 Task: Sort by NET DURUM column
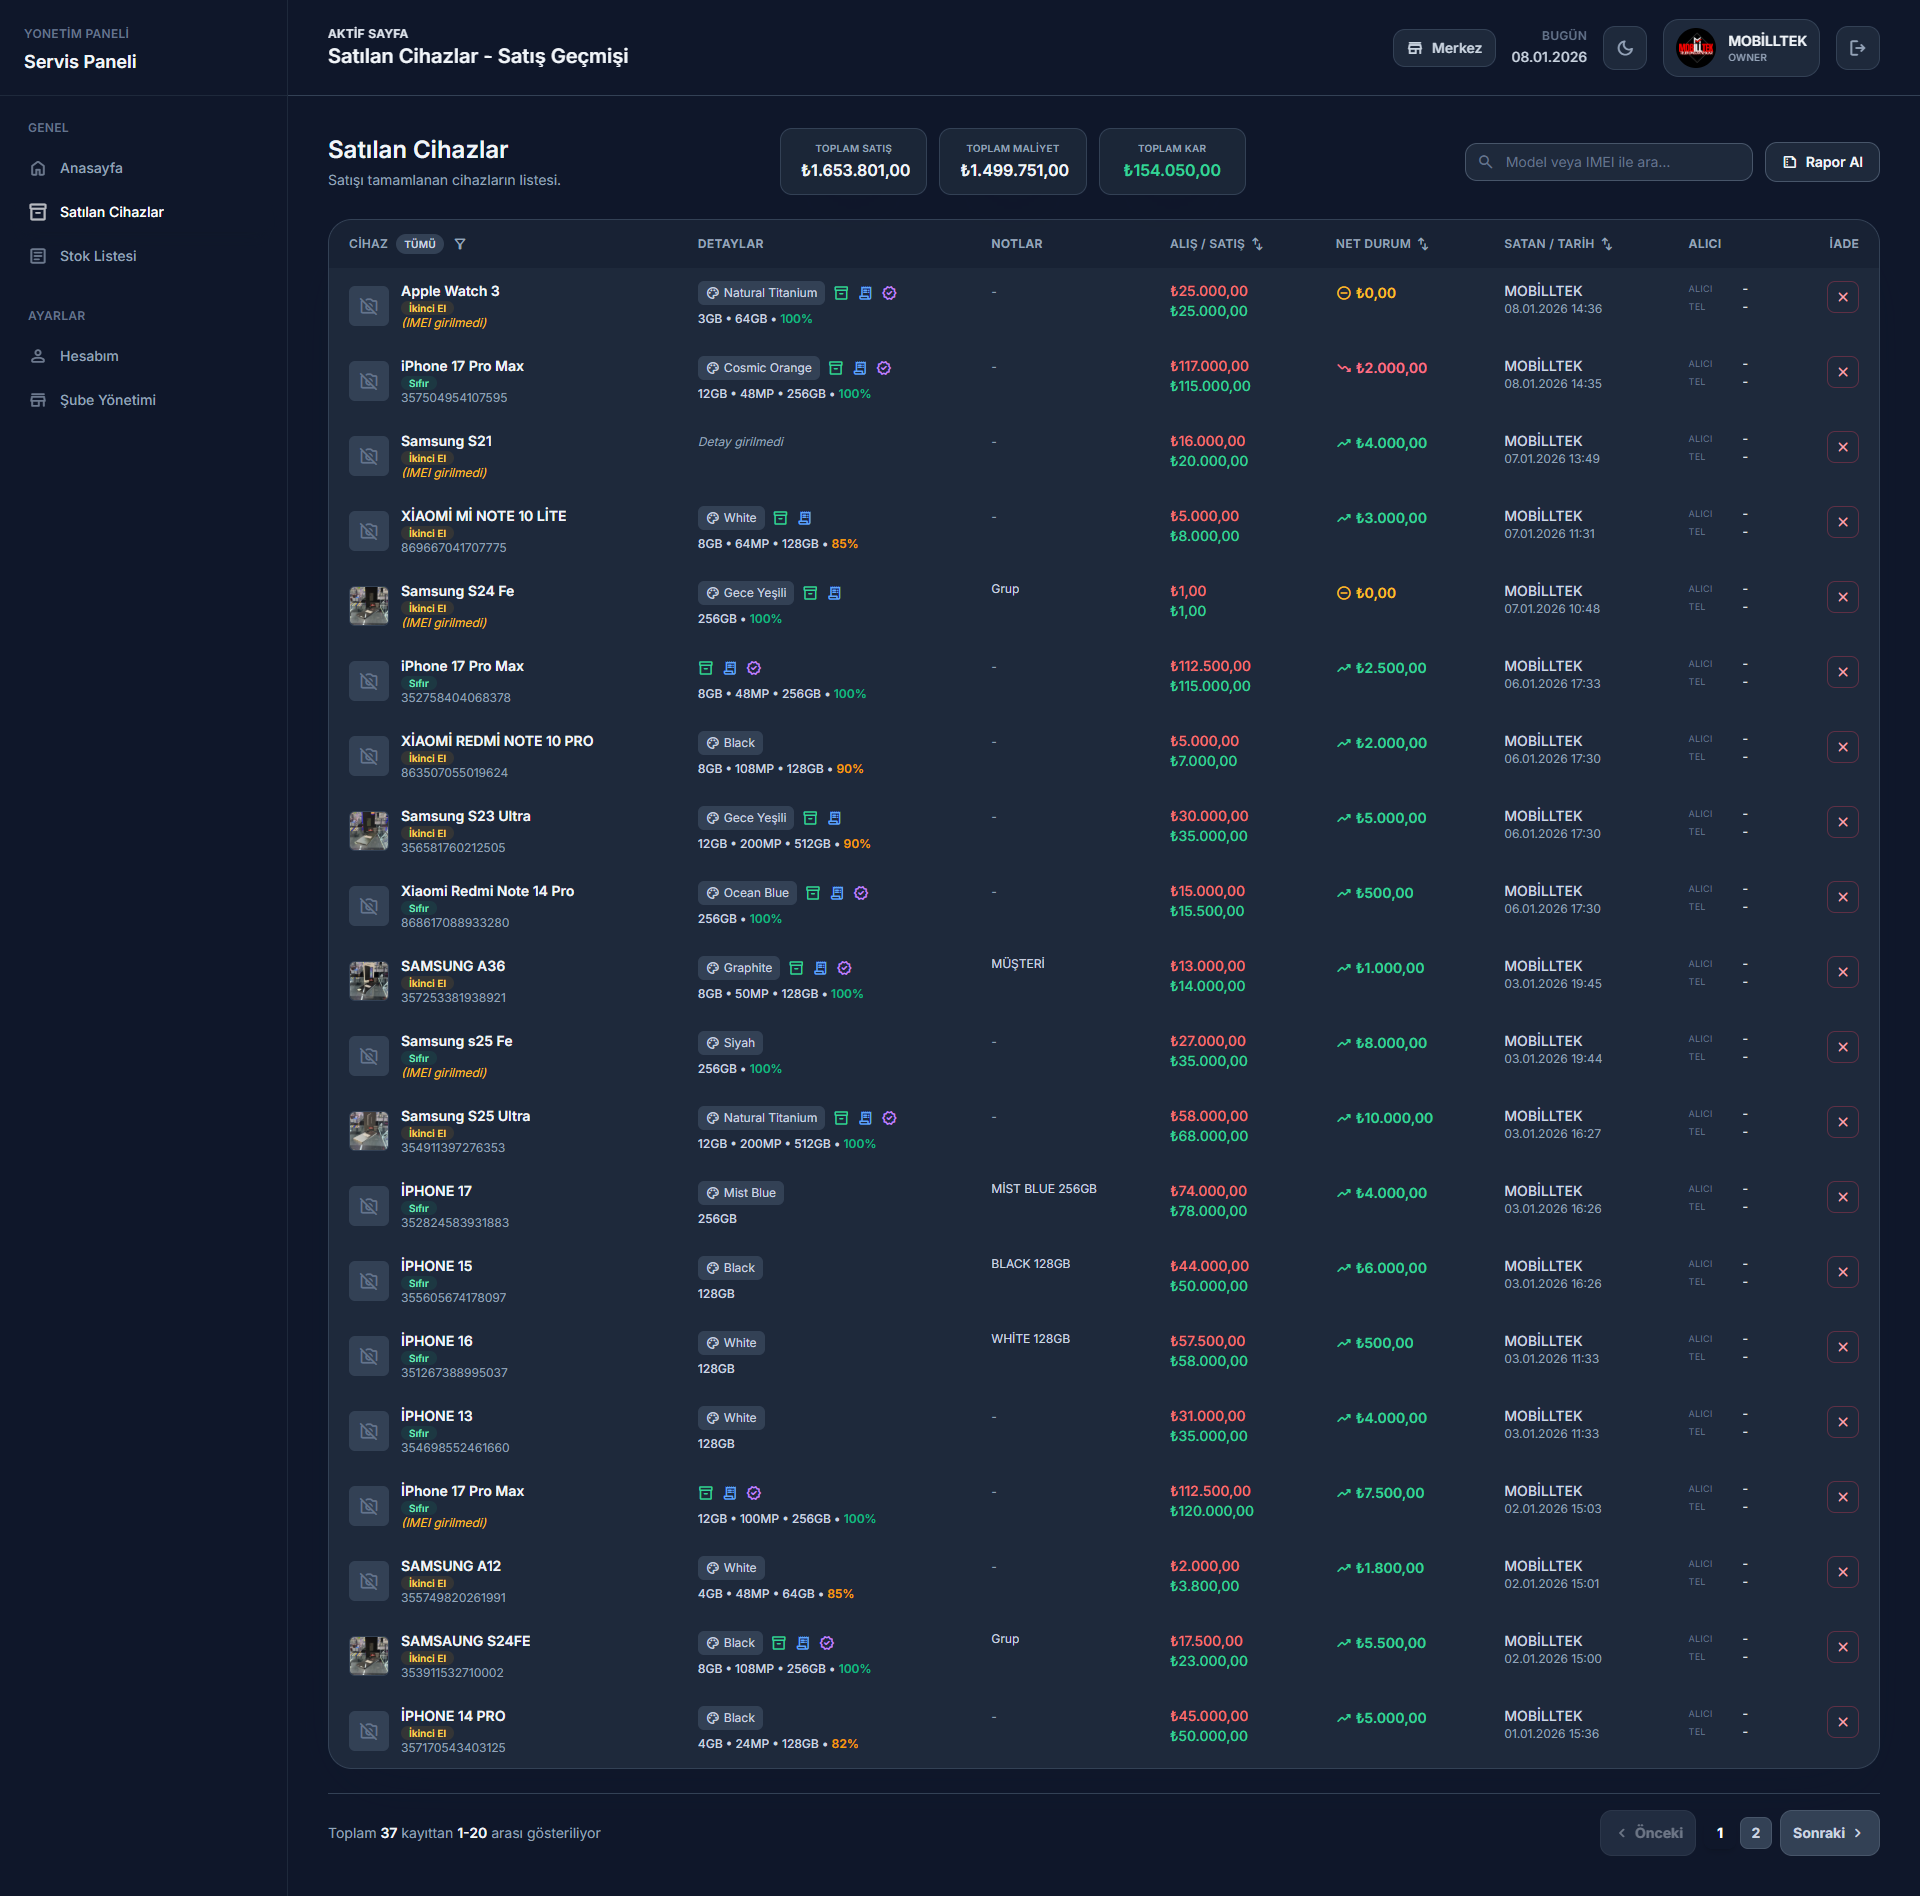1381,244
